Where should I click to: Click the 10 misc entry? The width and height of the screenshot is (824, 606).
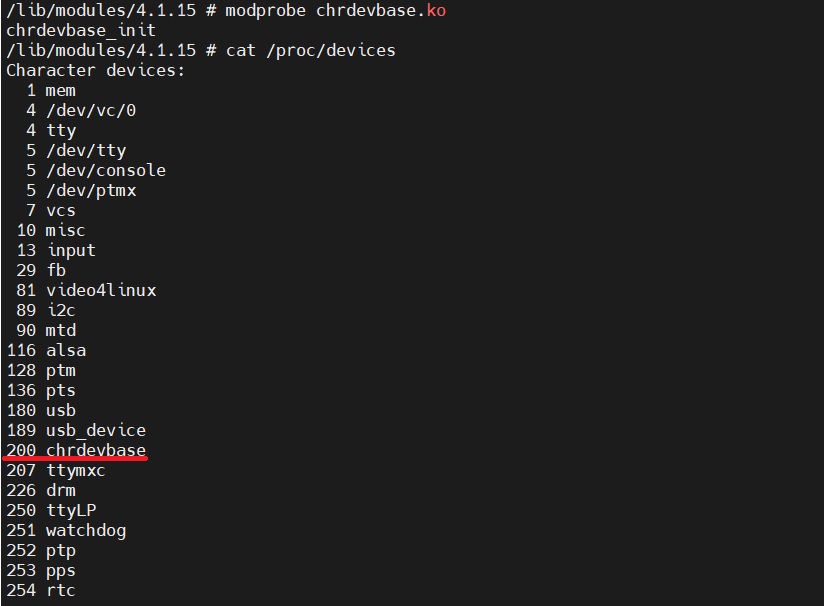click(51, 230)
